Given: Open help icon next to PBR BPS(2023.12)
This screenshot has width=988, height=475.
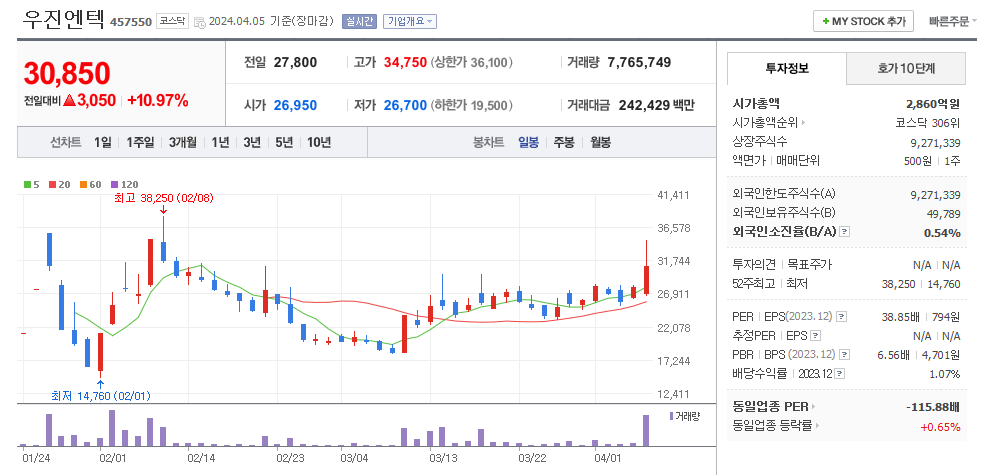Looking at the screenshot, I should (846, 355).
